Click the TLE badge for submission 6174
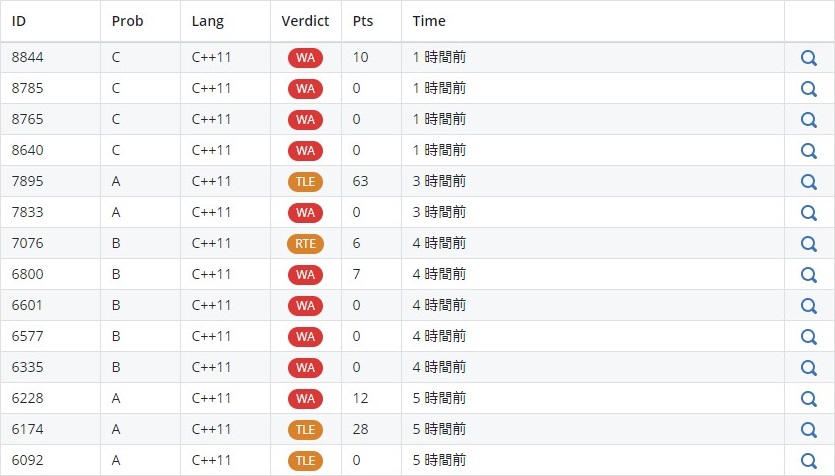This screenshot has height=476, width=835. [x=305, y=430]
